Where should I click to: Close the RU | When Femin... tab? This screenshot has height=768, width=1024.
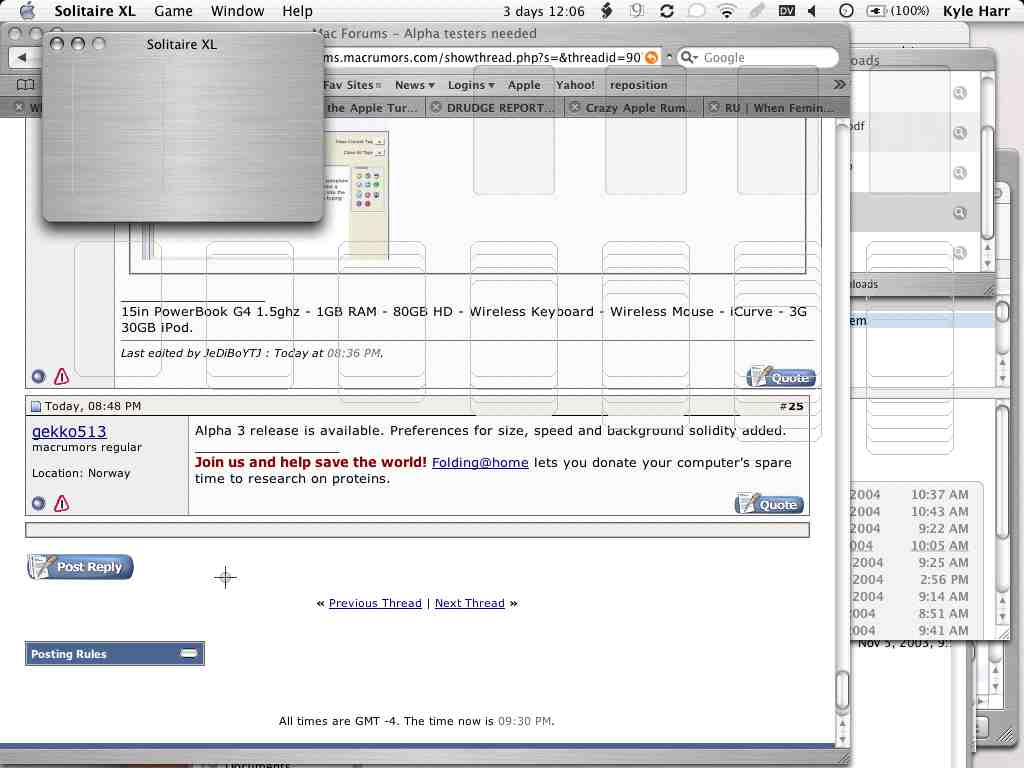coord(714,107)
